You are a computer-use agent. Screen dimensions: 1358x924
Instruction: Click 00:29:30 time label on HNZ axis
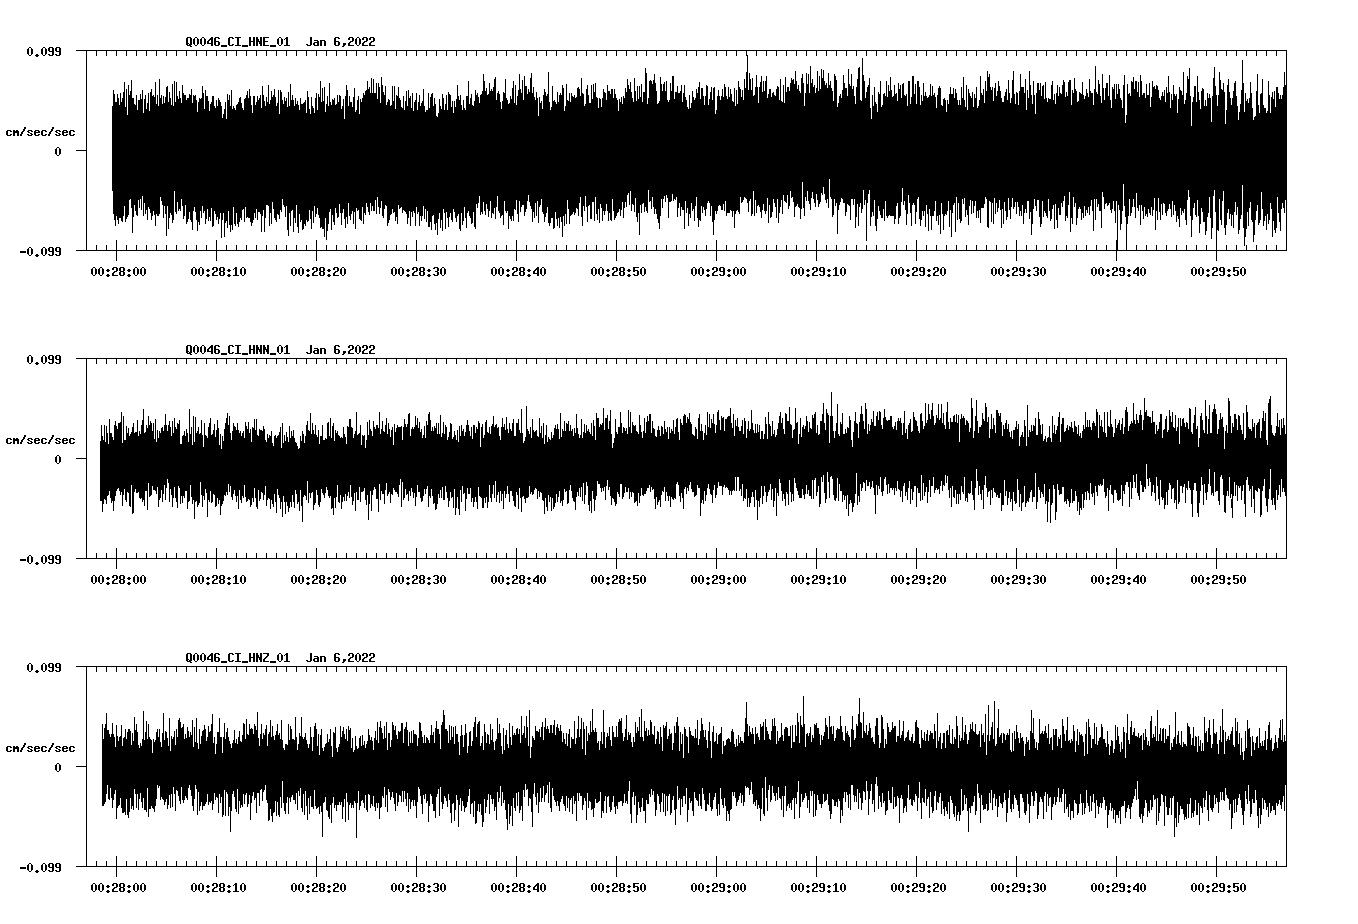(1018, 888)
